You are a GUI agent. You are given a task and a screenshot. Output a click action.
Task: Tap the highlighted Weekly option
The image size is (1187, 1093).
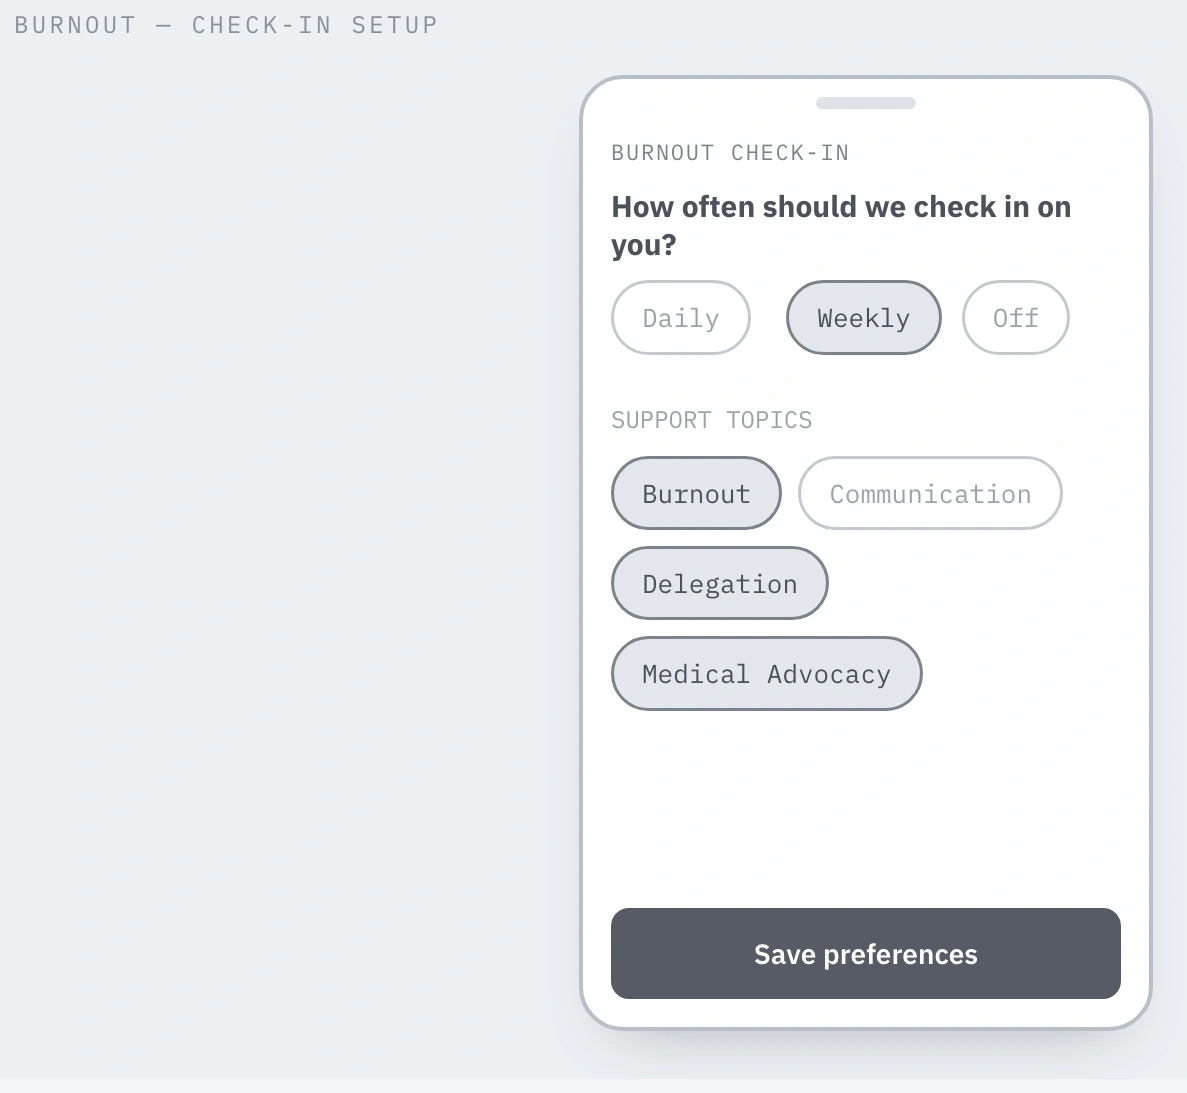coord(864,318)
